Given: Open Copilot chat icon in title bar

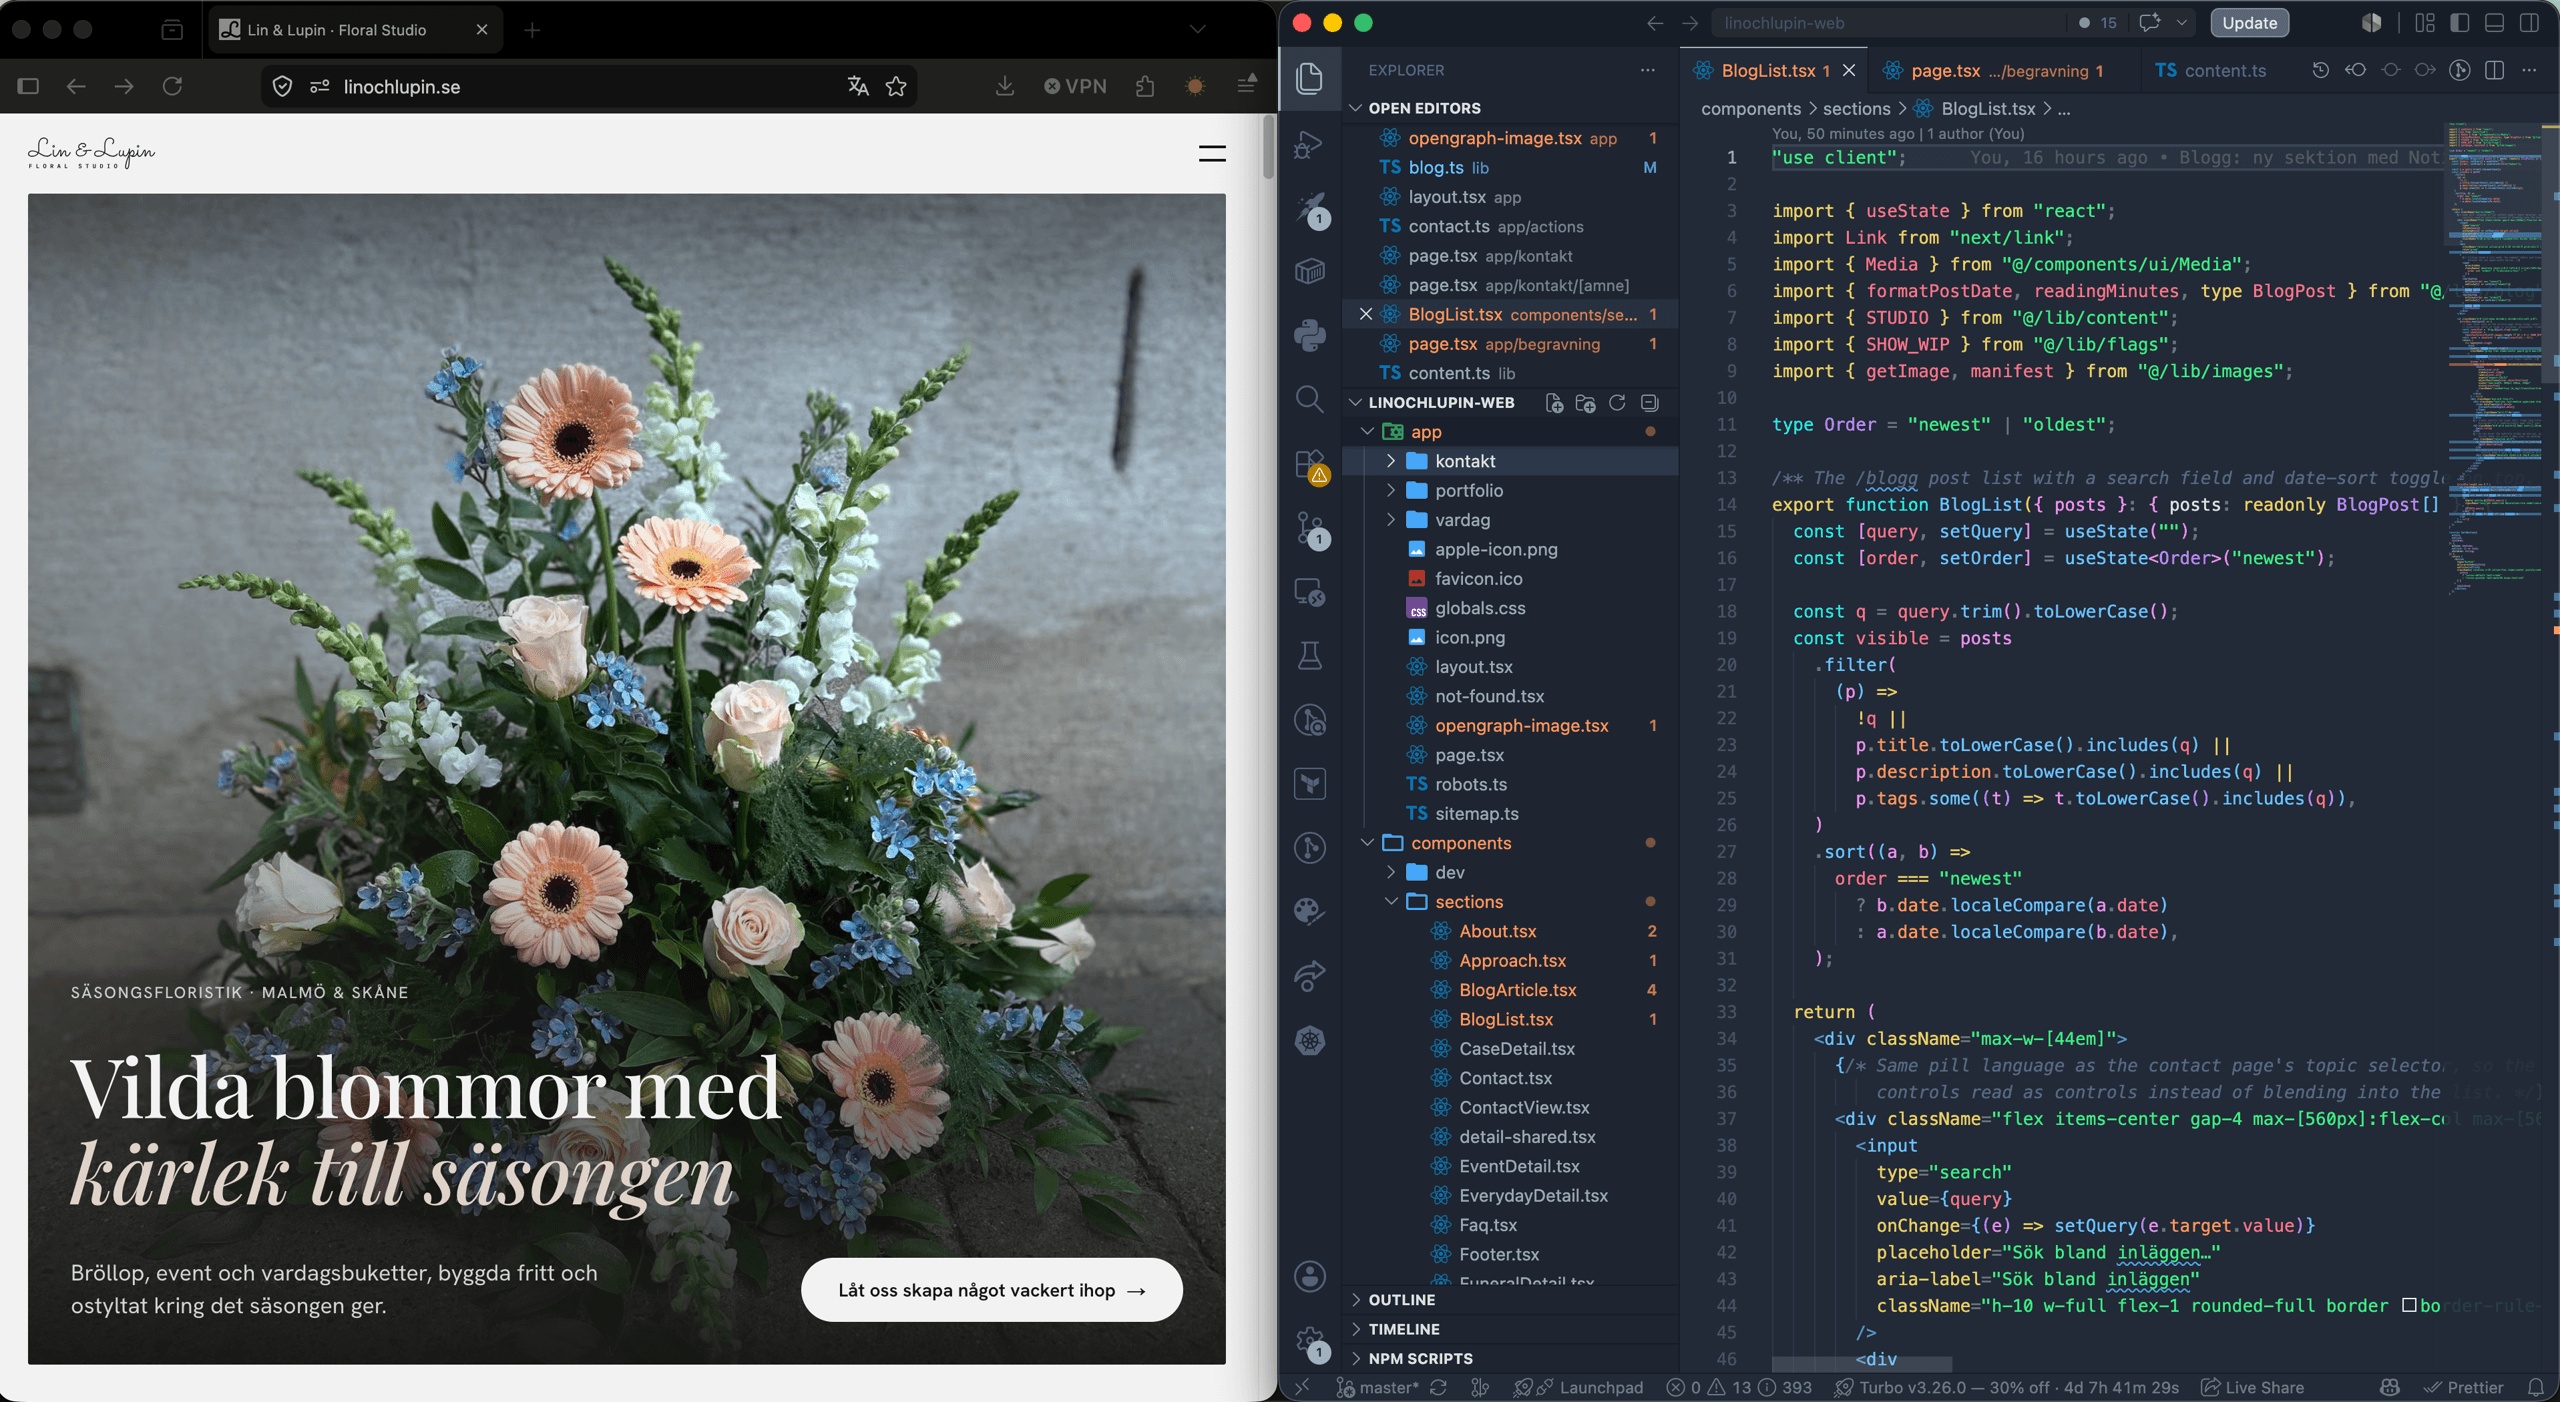Looking at the screenshot, I should tap(2149, 22).
